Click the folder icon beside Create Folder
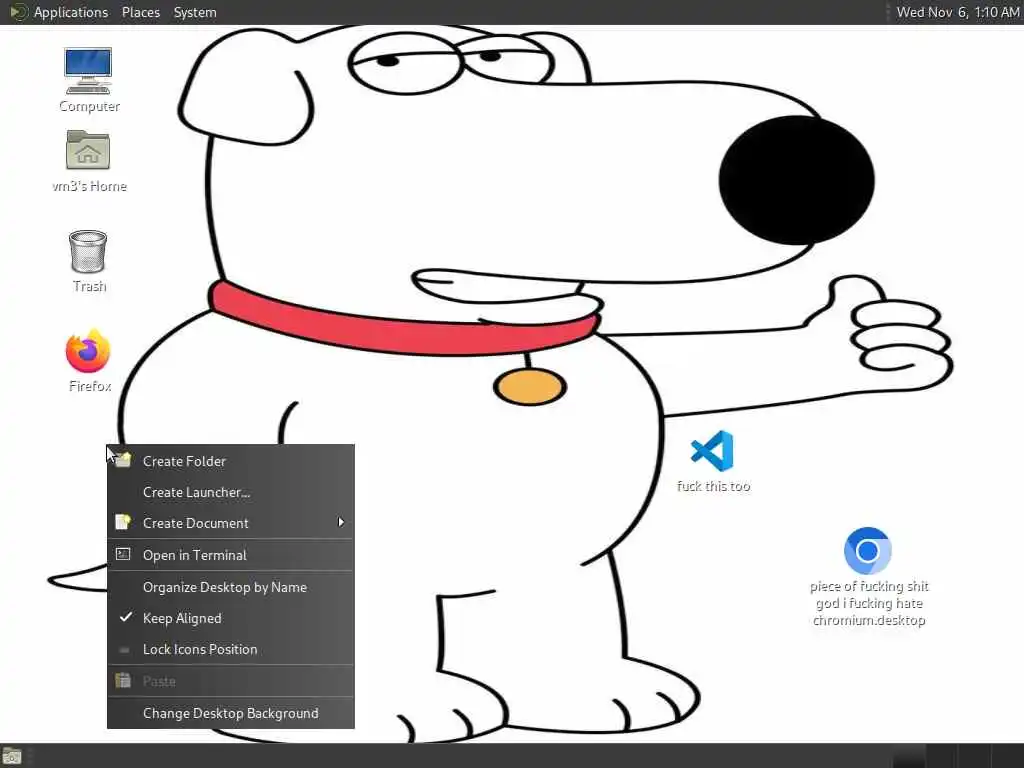 (123, 460)
